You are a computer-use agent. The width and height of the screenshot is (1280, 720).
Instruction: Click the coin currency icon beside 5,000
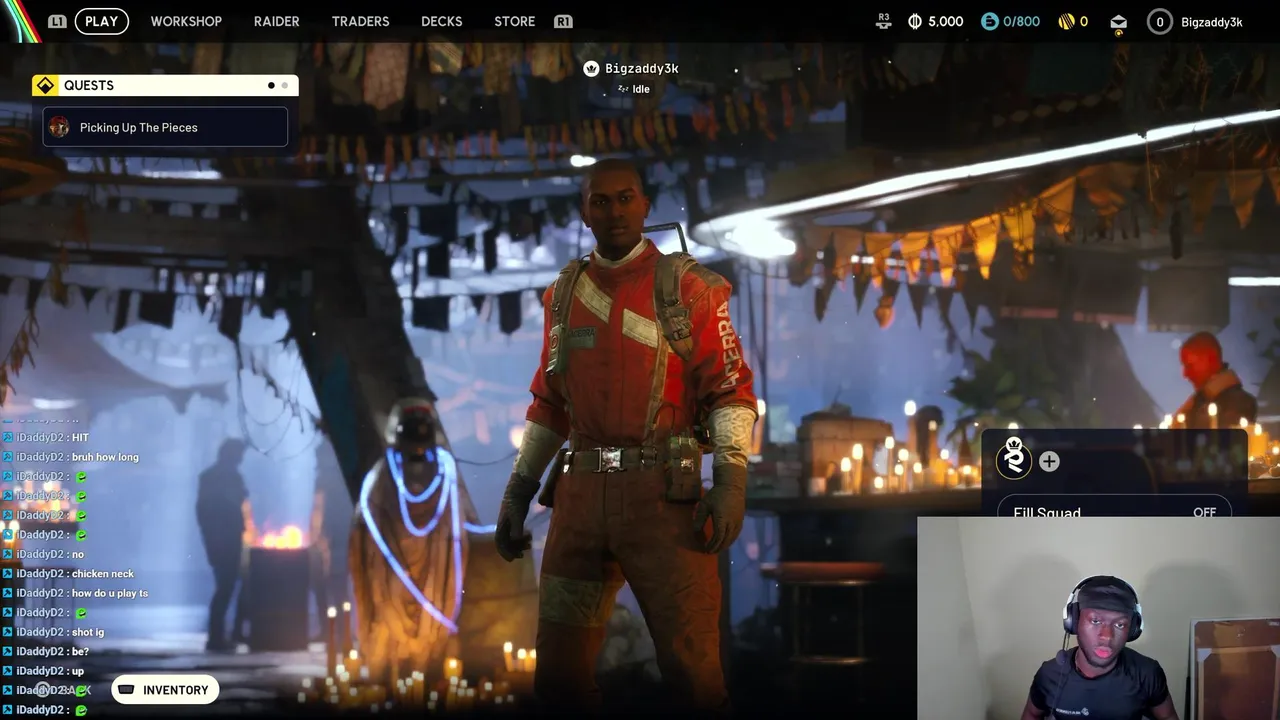[x=914, y=21]
